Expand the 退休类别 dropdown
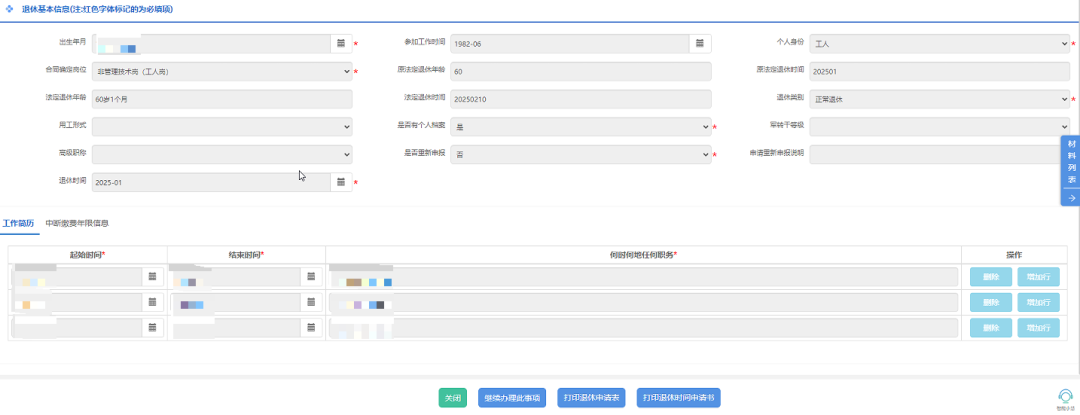1080x415 pixels. click(x=940, y=99)
